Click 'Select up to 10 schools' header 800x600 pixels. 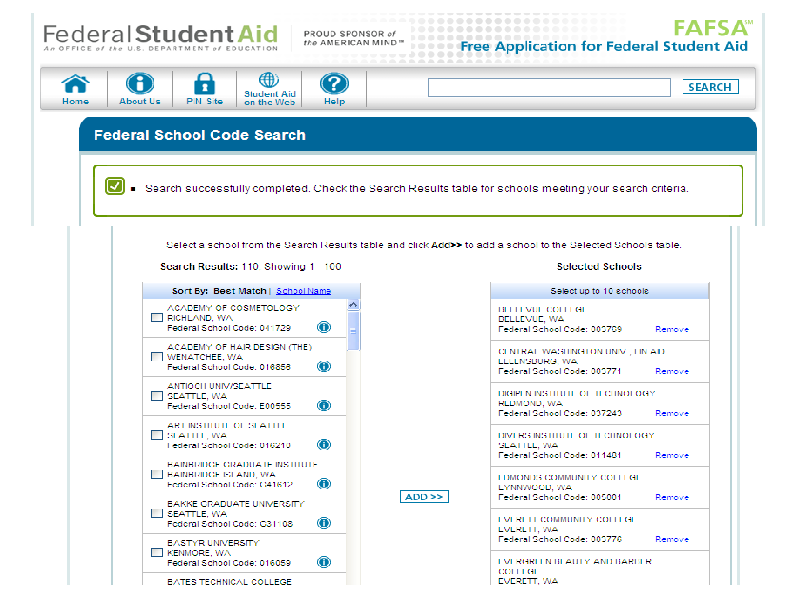click(x=599, y=291)
